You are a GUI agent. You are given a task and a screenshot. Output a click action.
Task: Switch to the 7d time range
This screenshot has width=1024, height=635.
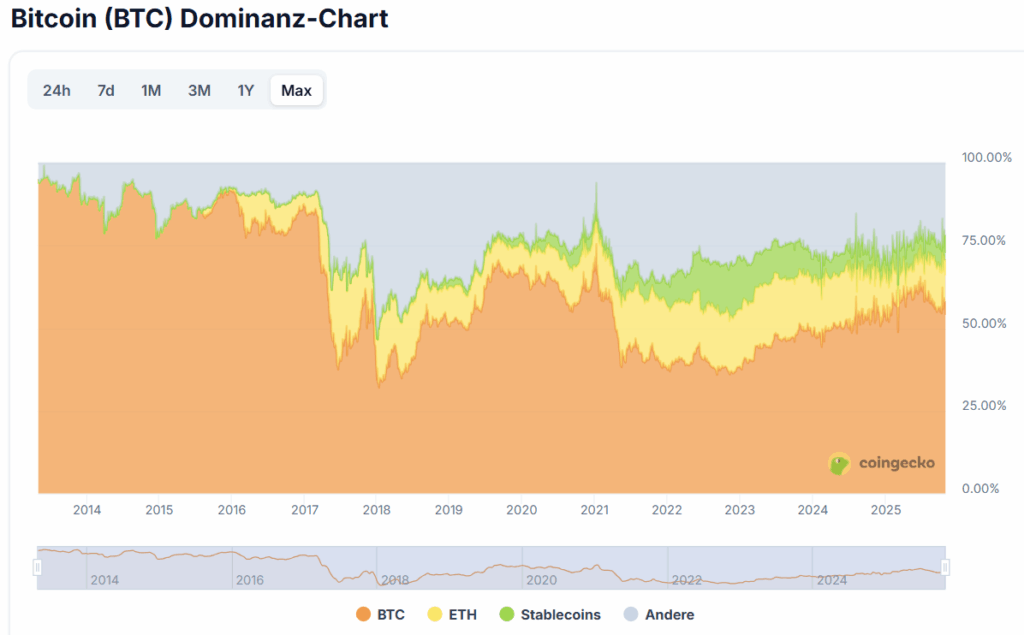105,90
